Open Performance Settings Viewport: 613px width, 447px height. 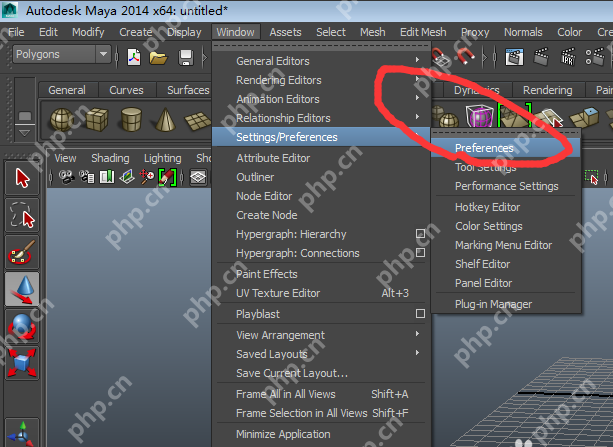click(x=505, y=186)
